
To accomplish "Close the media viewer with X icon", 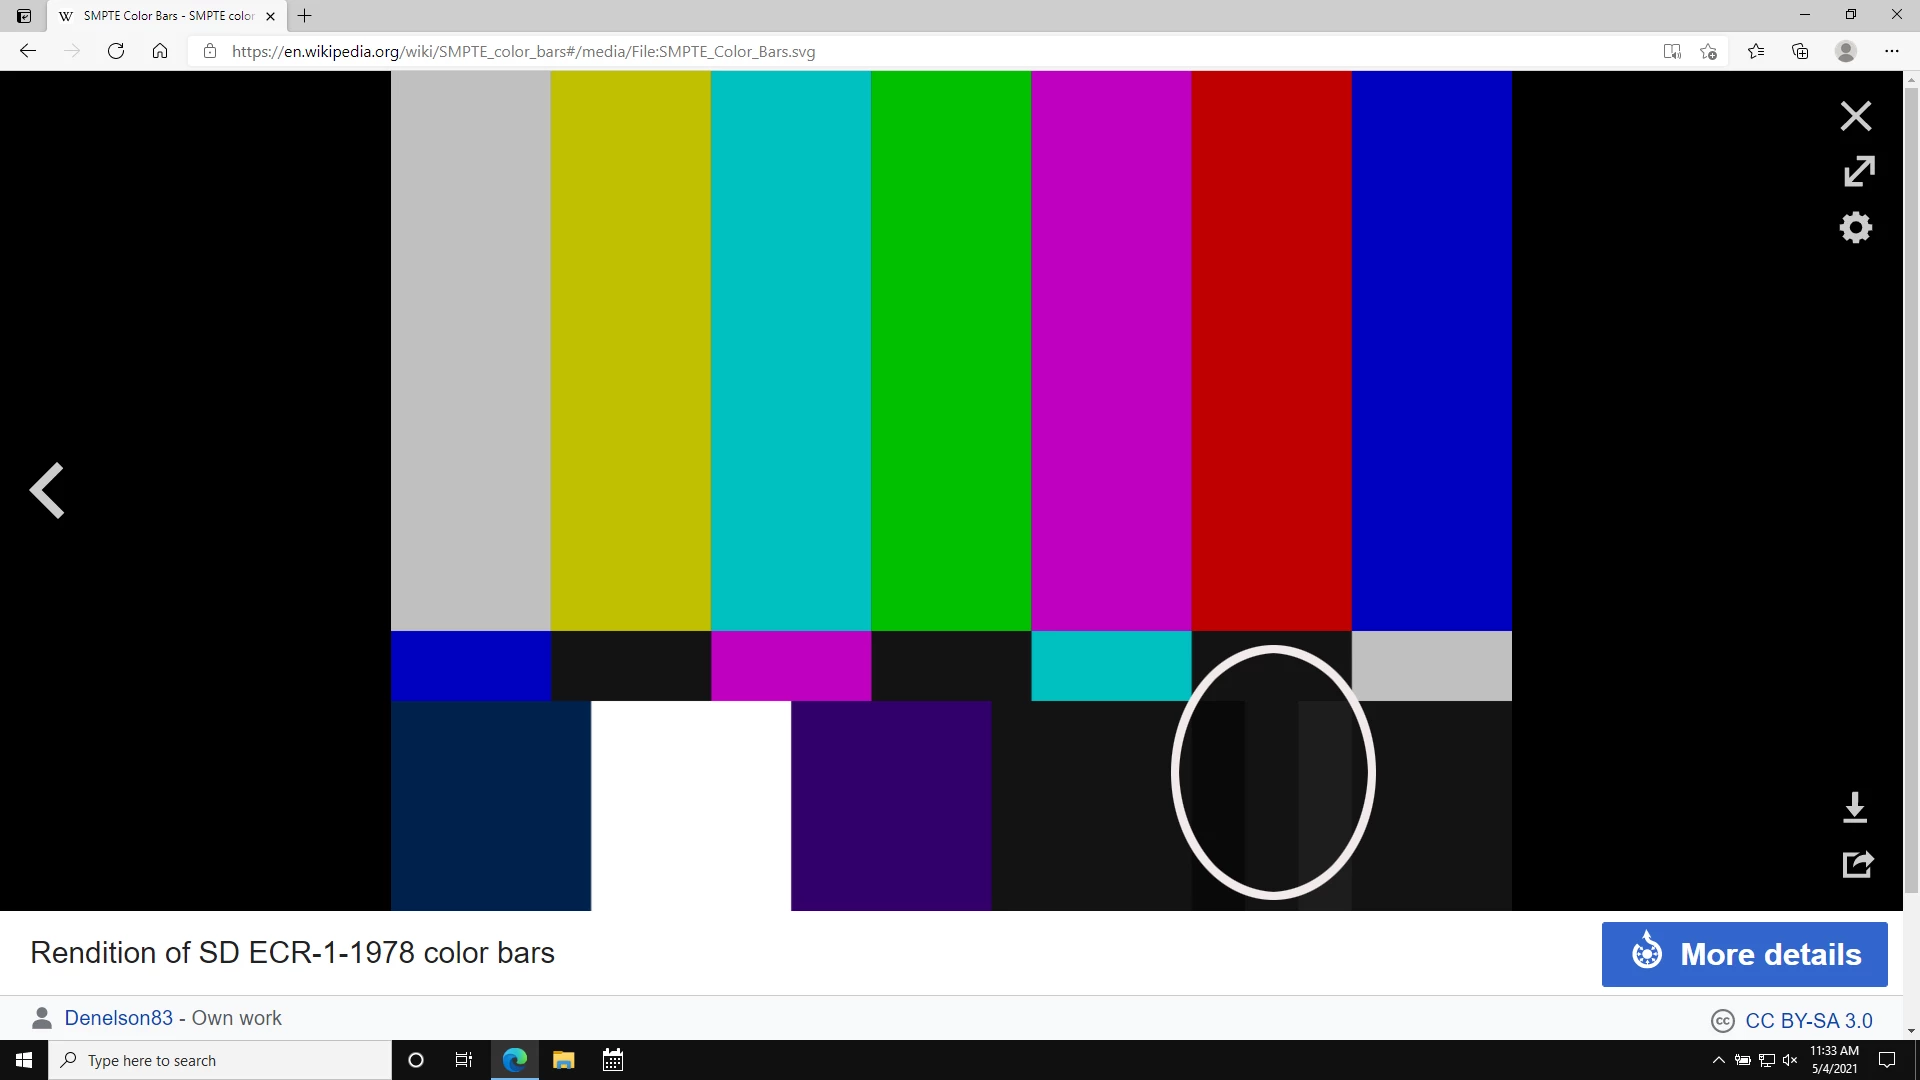I will (1856, 116).
